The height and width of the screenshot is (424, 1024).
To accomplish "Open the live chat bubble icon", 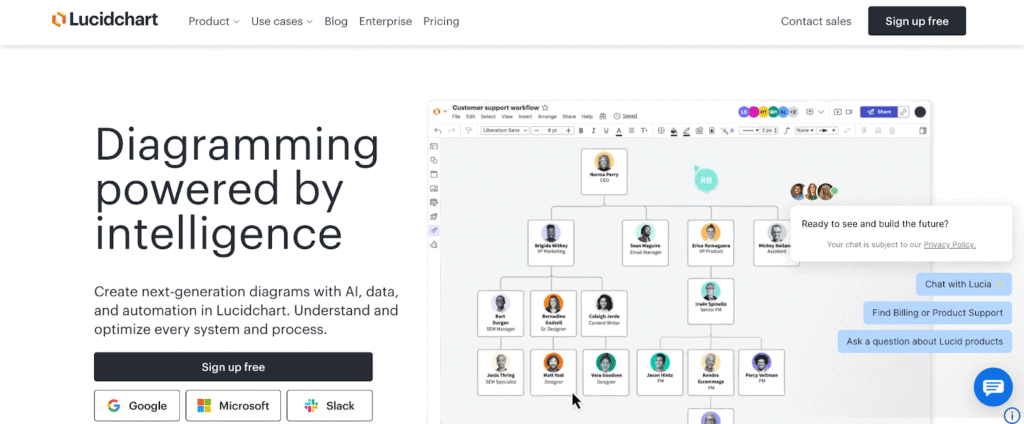I will [x=993, y=387].
